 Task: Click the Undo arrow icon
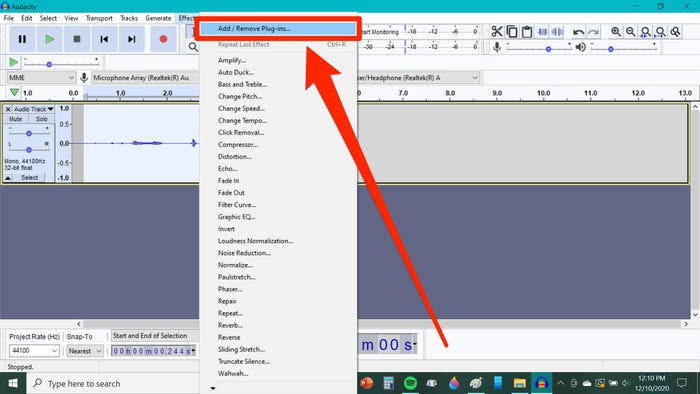pyautogui.click(x=578, y=32)
